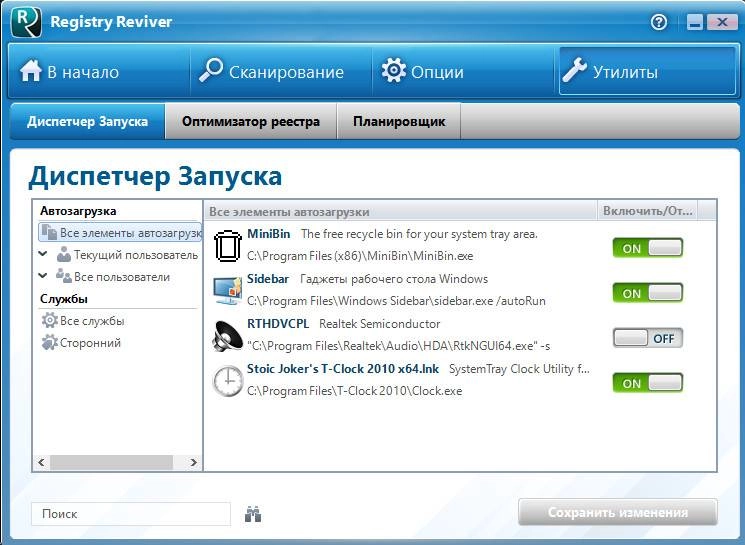Select the Sidebar entry name

(268, 279)
